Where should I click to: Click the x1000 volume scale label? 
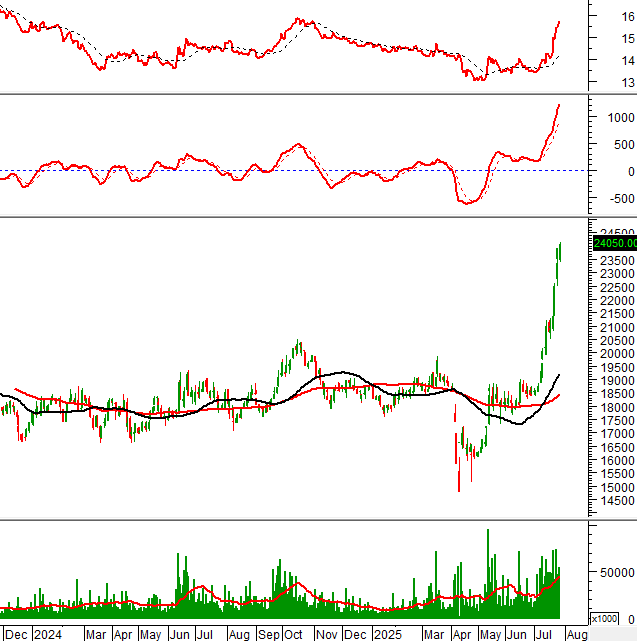605,617
